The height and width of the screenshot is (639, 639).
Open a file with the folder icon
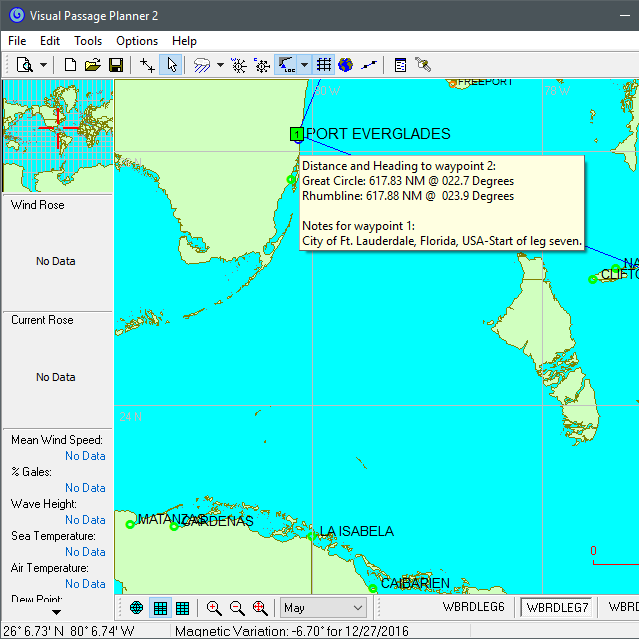[93, 64]
